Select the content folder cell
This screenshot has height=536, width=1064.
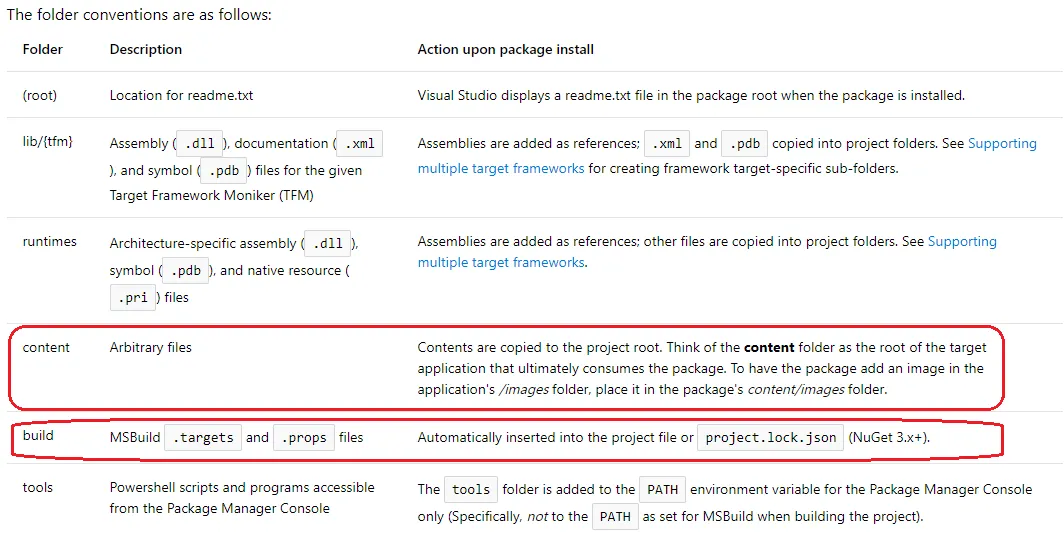47,347
